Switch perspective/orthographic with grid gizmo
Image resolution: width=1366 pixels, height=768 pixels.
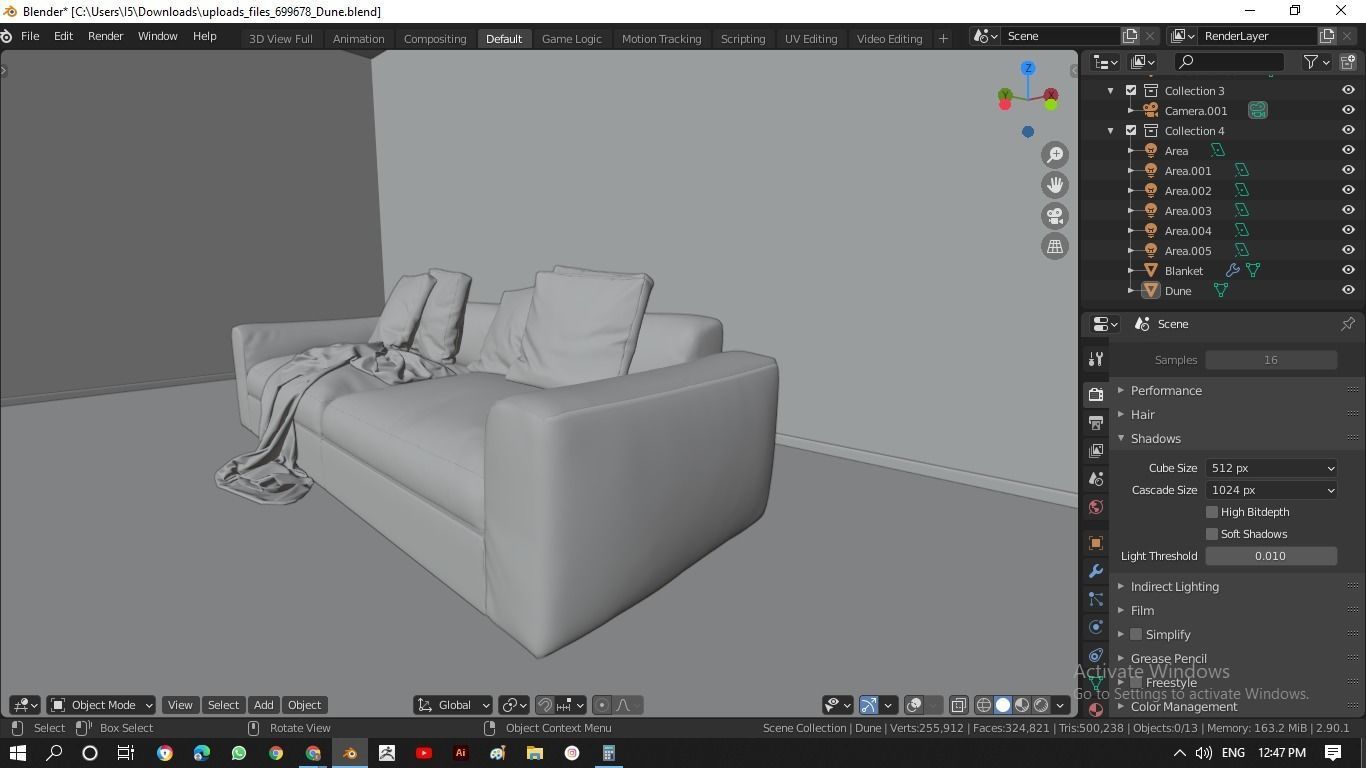pyautogui.click(x=1055, y=246)
